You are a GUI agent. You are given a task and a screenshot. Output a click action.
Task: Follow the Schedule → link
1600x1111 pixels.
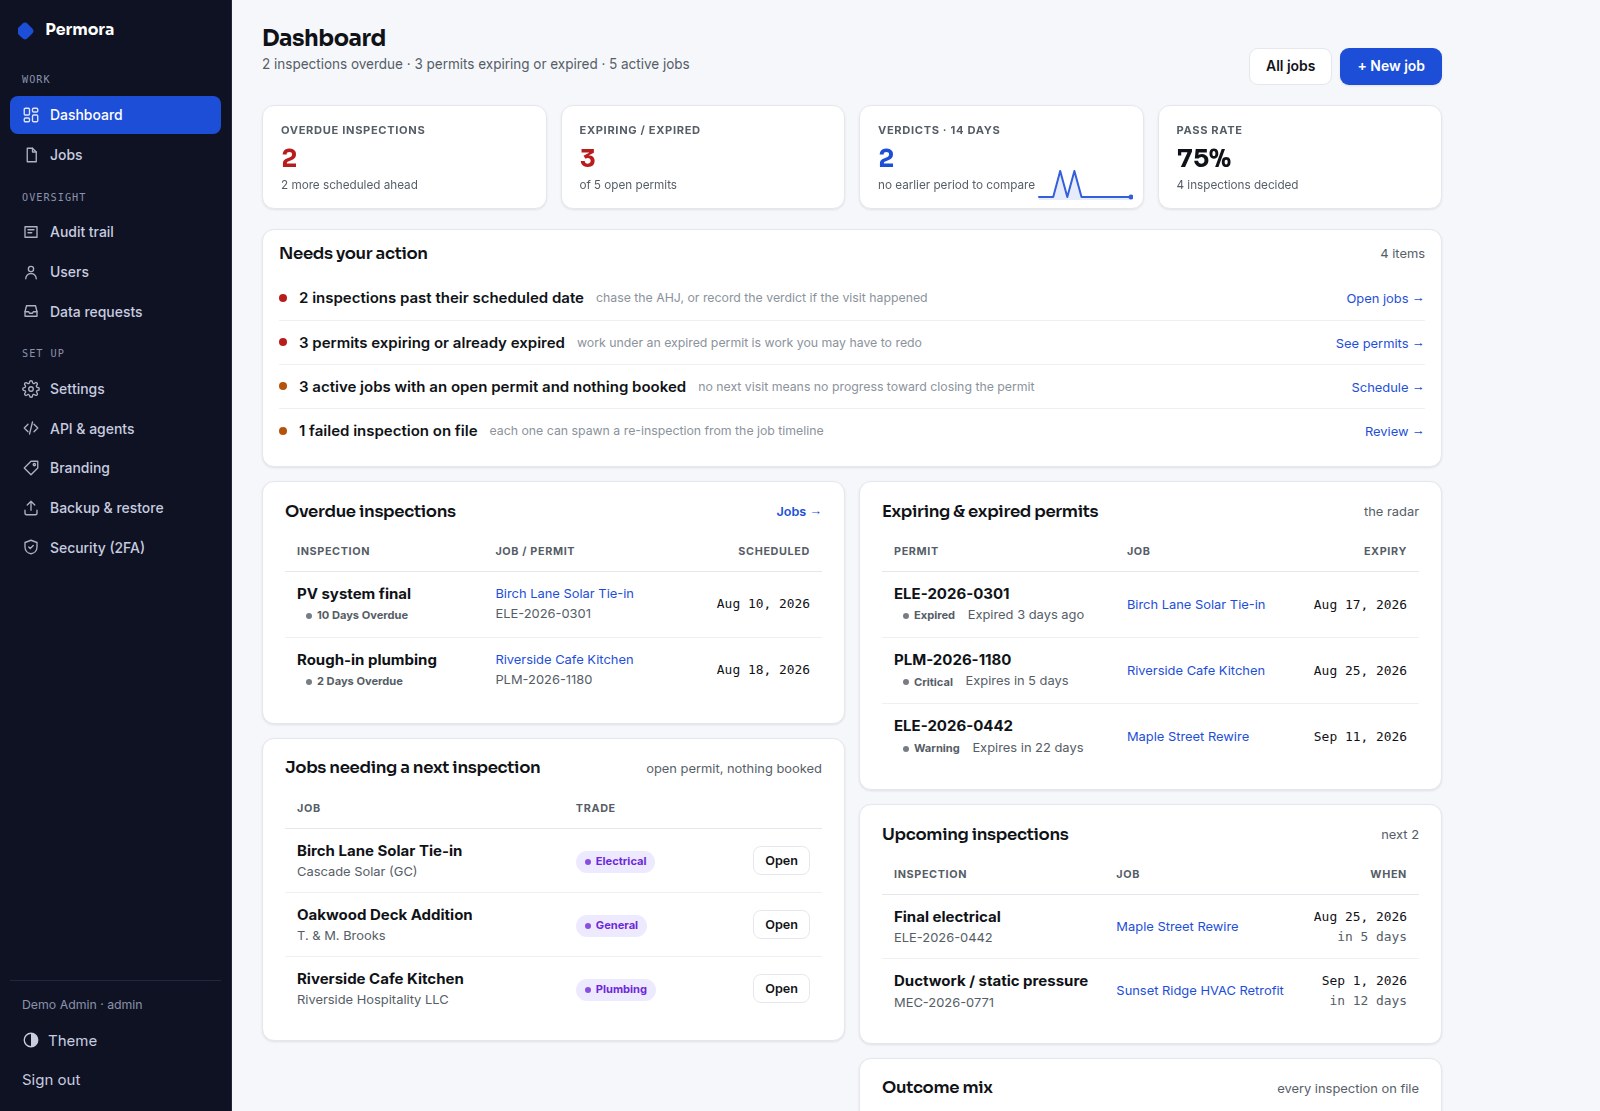pos(1387,388)
